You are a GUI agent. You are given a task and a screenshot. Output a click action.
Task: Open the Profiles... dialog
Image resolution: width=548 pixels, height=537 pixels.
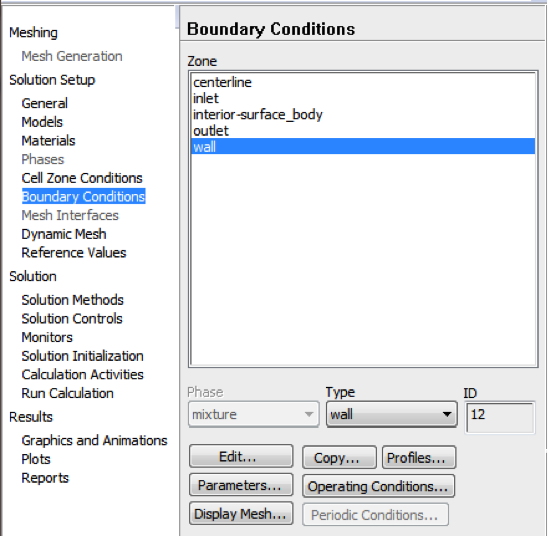(x=419, y=457)
